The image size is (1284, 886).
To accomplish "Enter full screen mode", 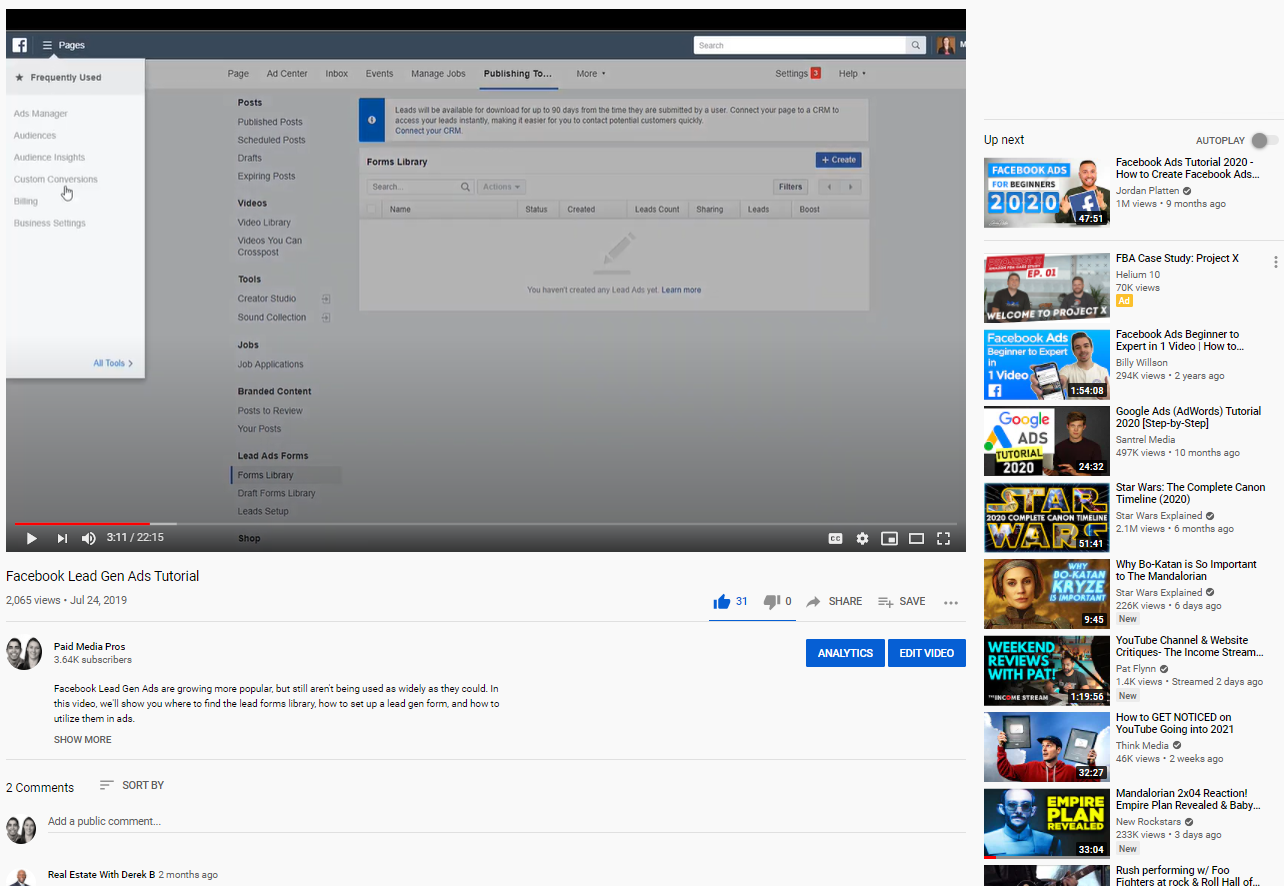I will [943, 538].
